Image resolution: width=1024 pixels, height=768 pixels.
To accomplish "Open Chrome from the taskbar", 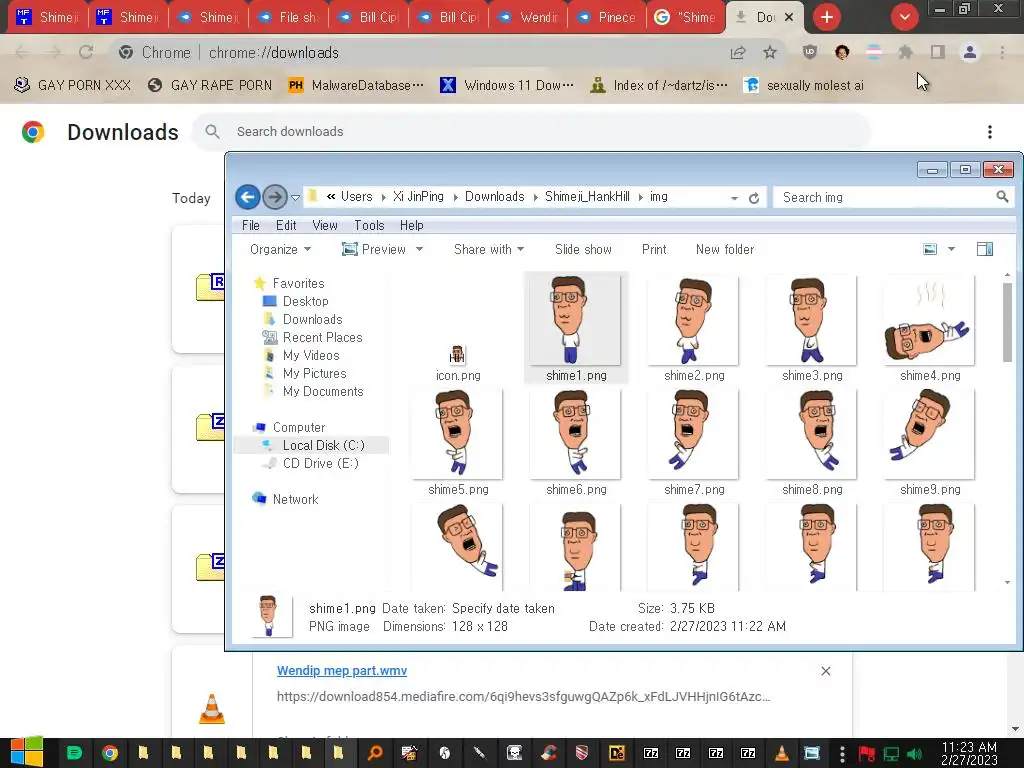I will [x=109, y=753].
